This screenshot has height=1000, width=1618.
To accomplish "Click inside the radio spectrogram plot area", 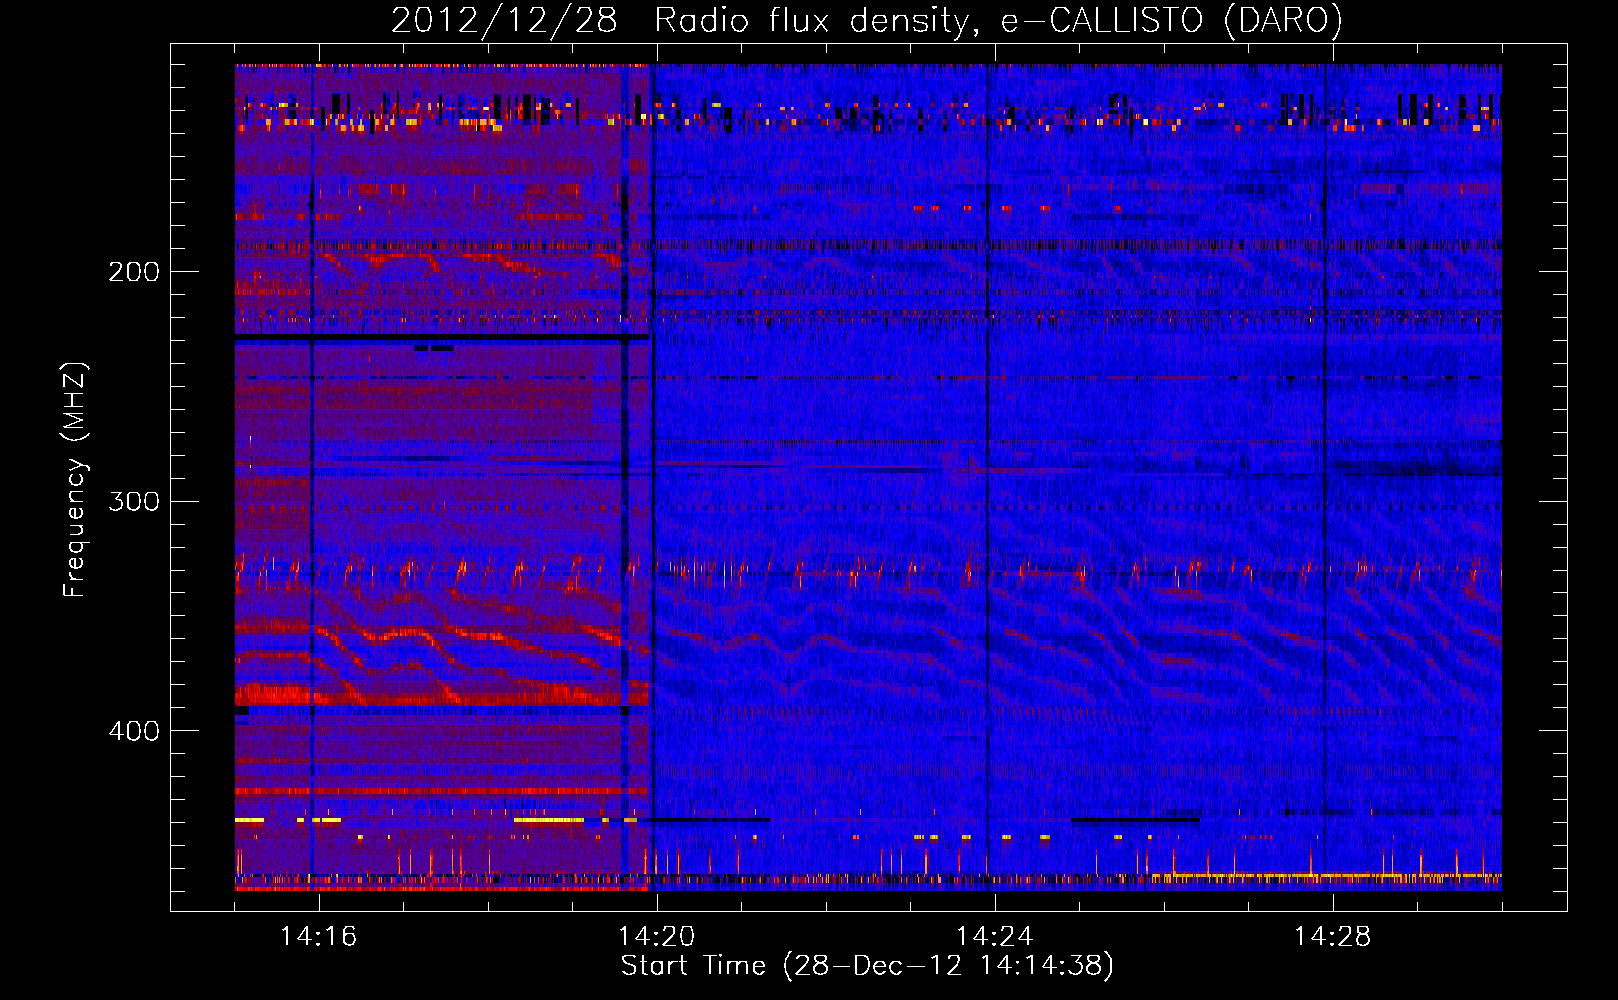I will [868, 477].
